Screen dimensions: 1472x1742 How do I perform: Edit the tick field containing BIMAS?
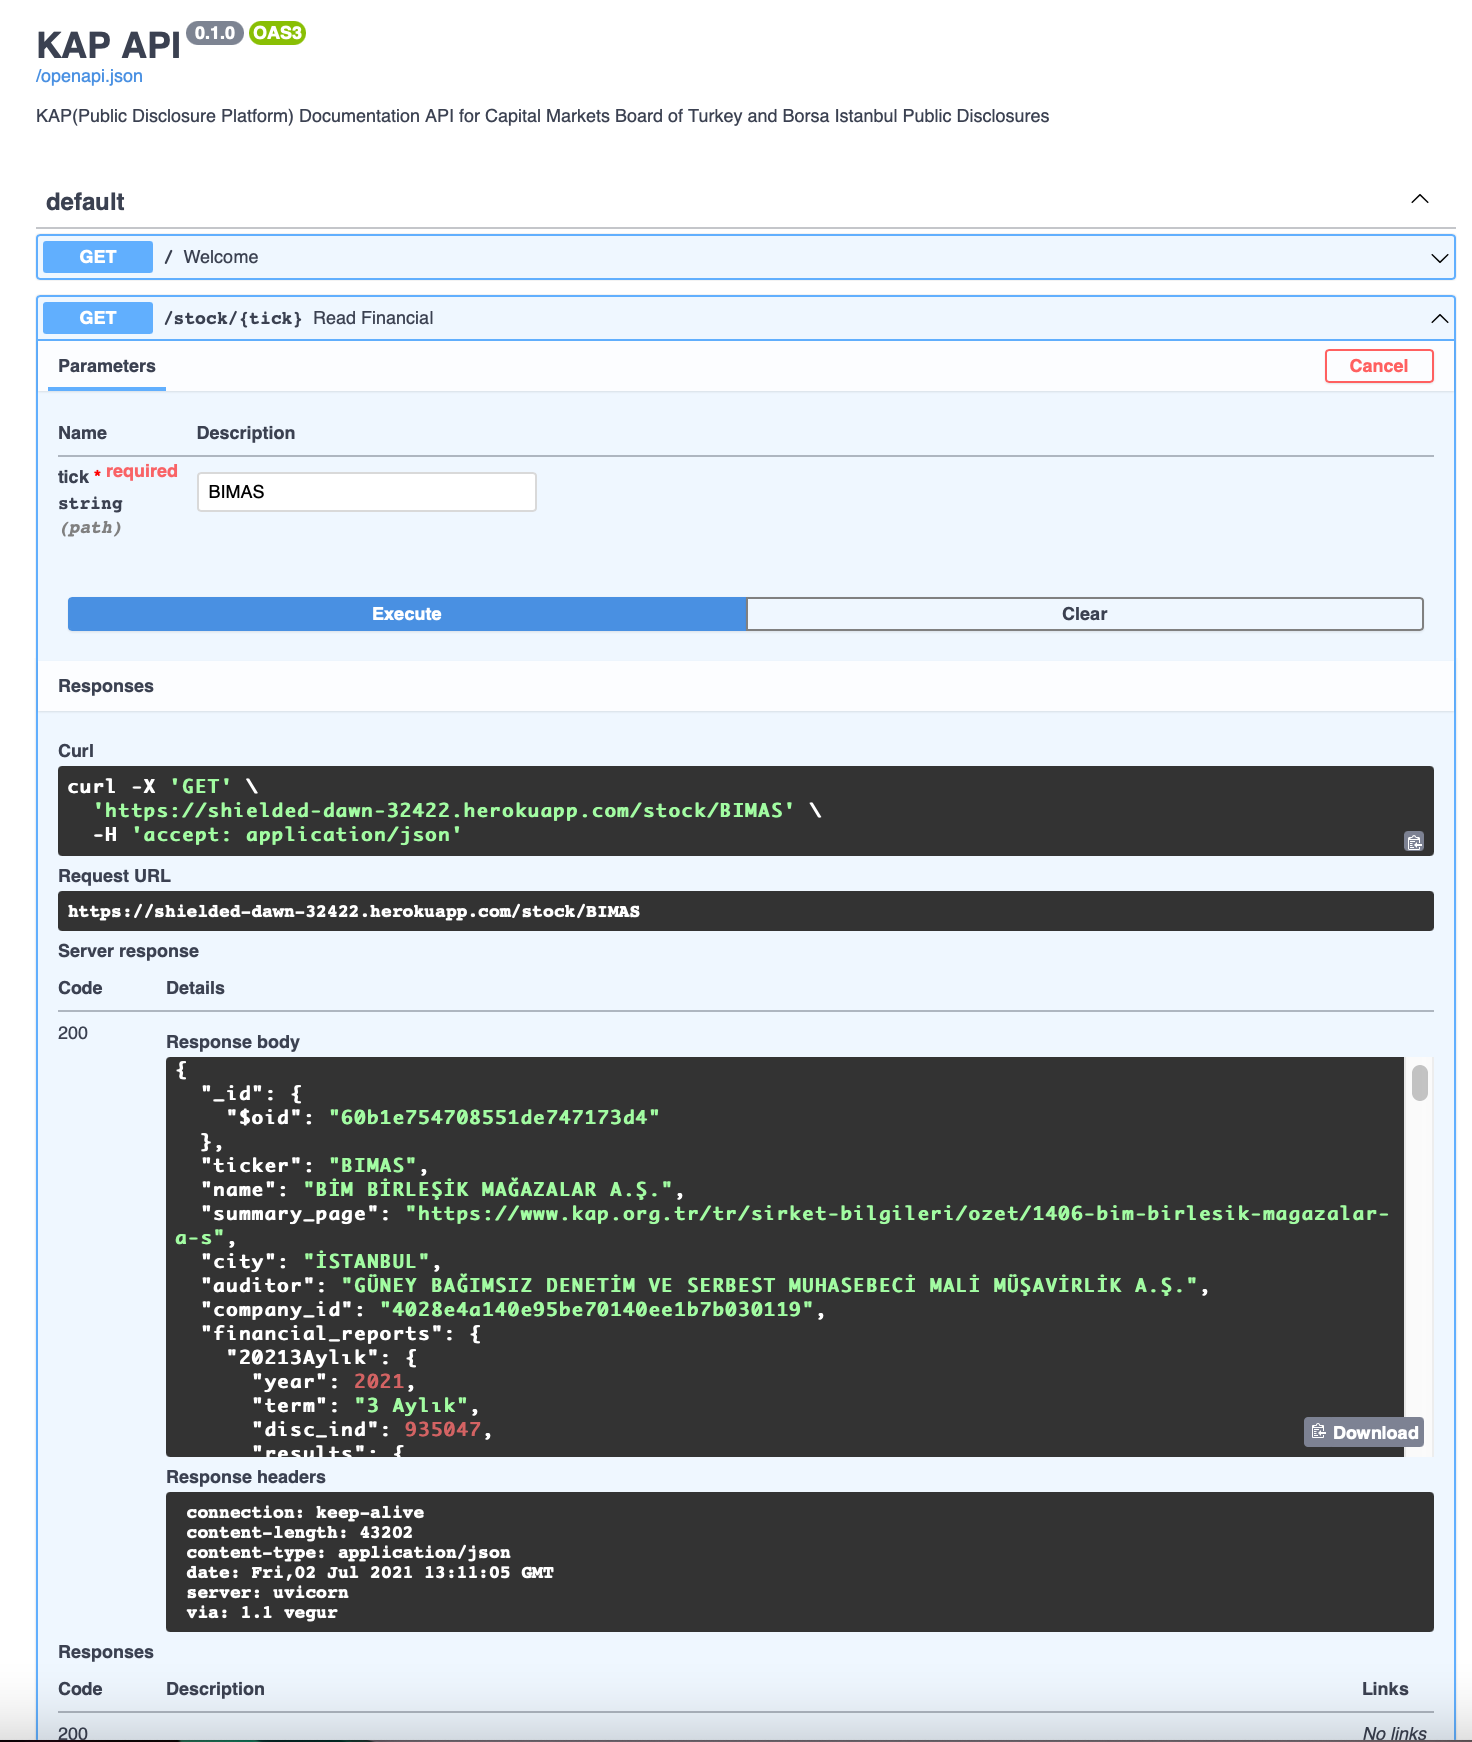(x=367, y=492)
